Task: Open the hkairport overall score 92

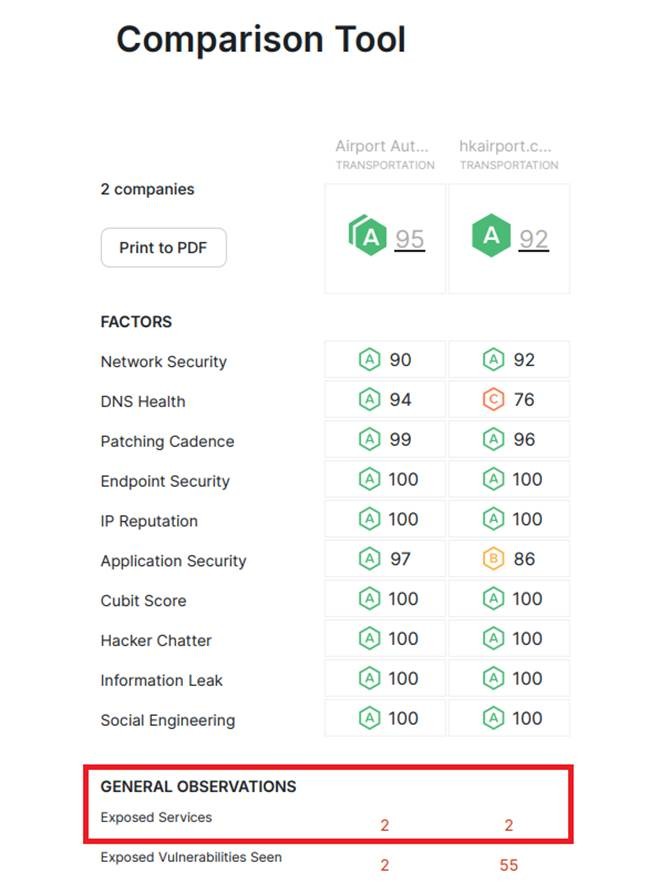Action: [533, 239]
